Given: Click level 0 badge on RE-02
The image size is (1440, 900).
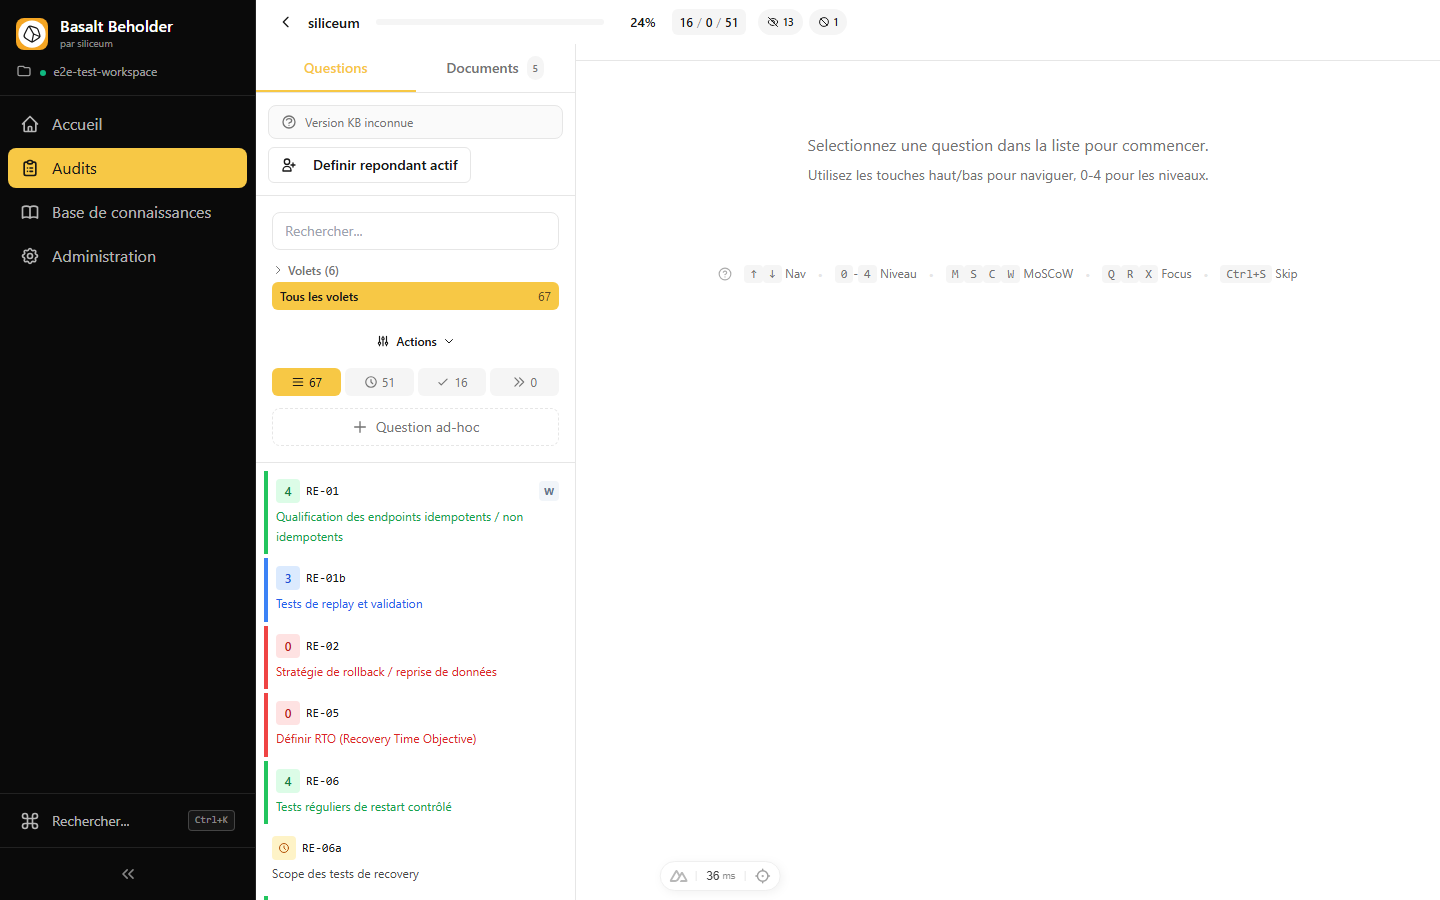Looking at the screenshot, I should point(288,646).
